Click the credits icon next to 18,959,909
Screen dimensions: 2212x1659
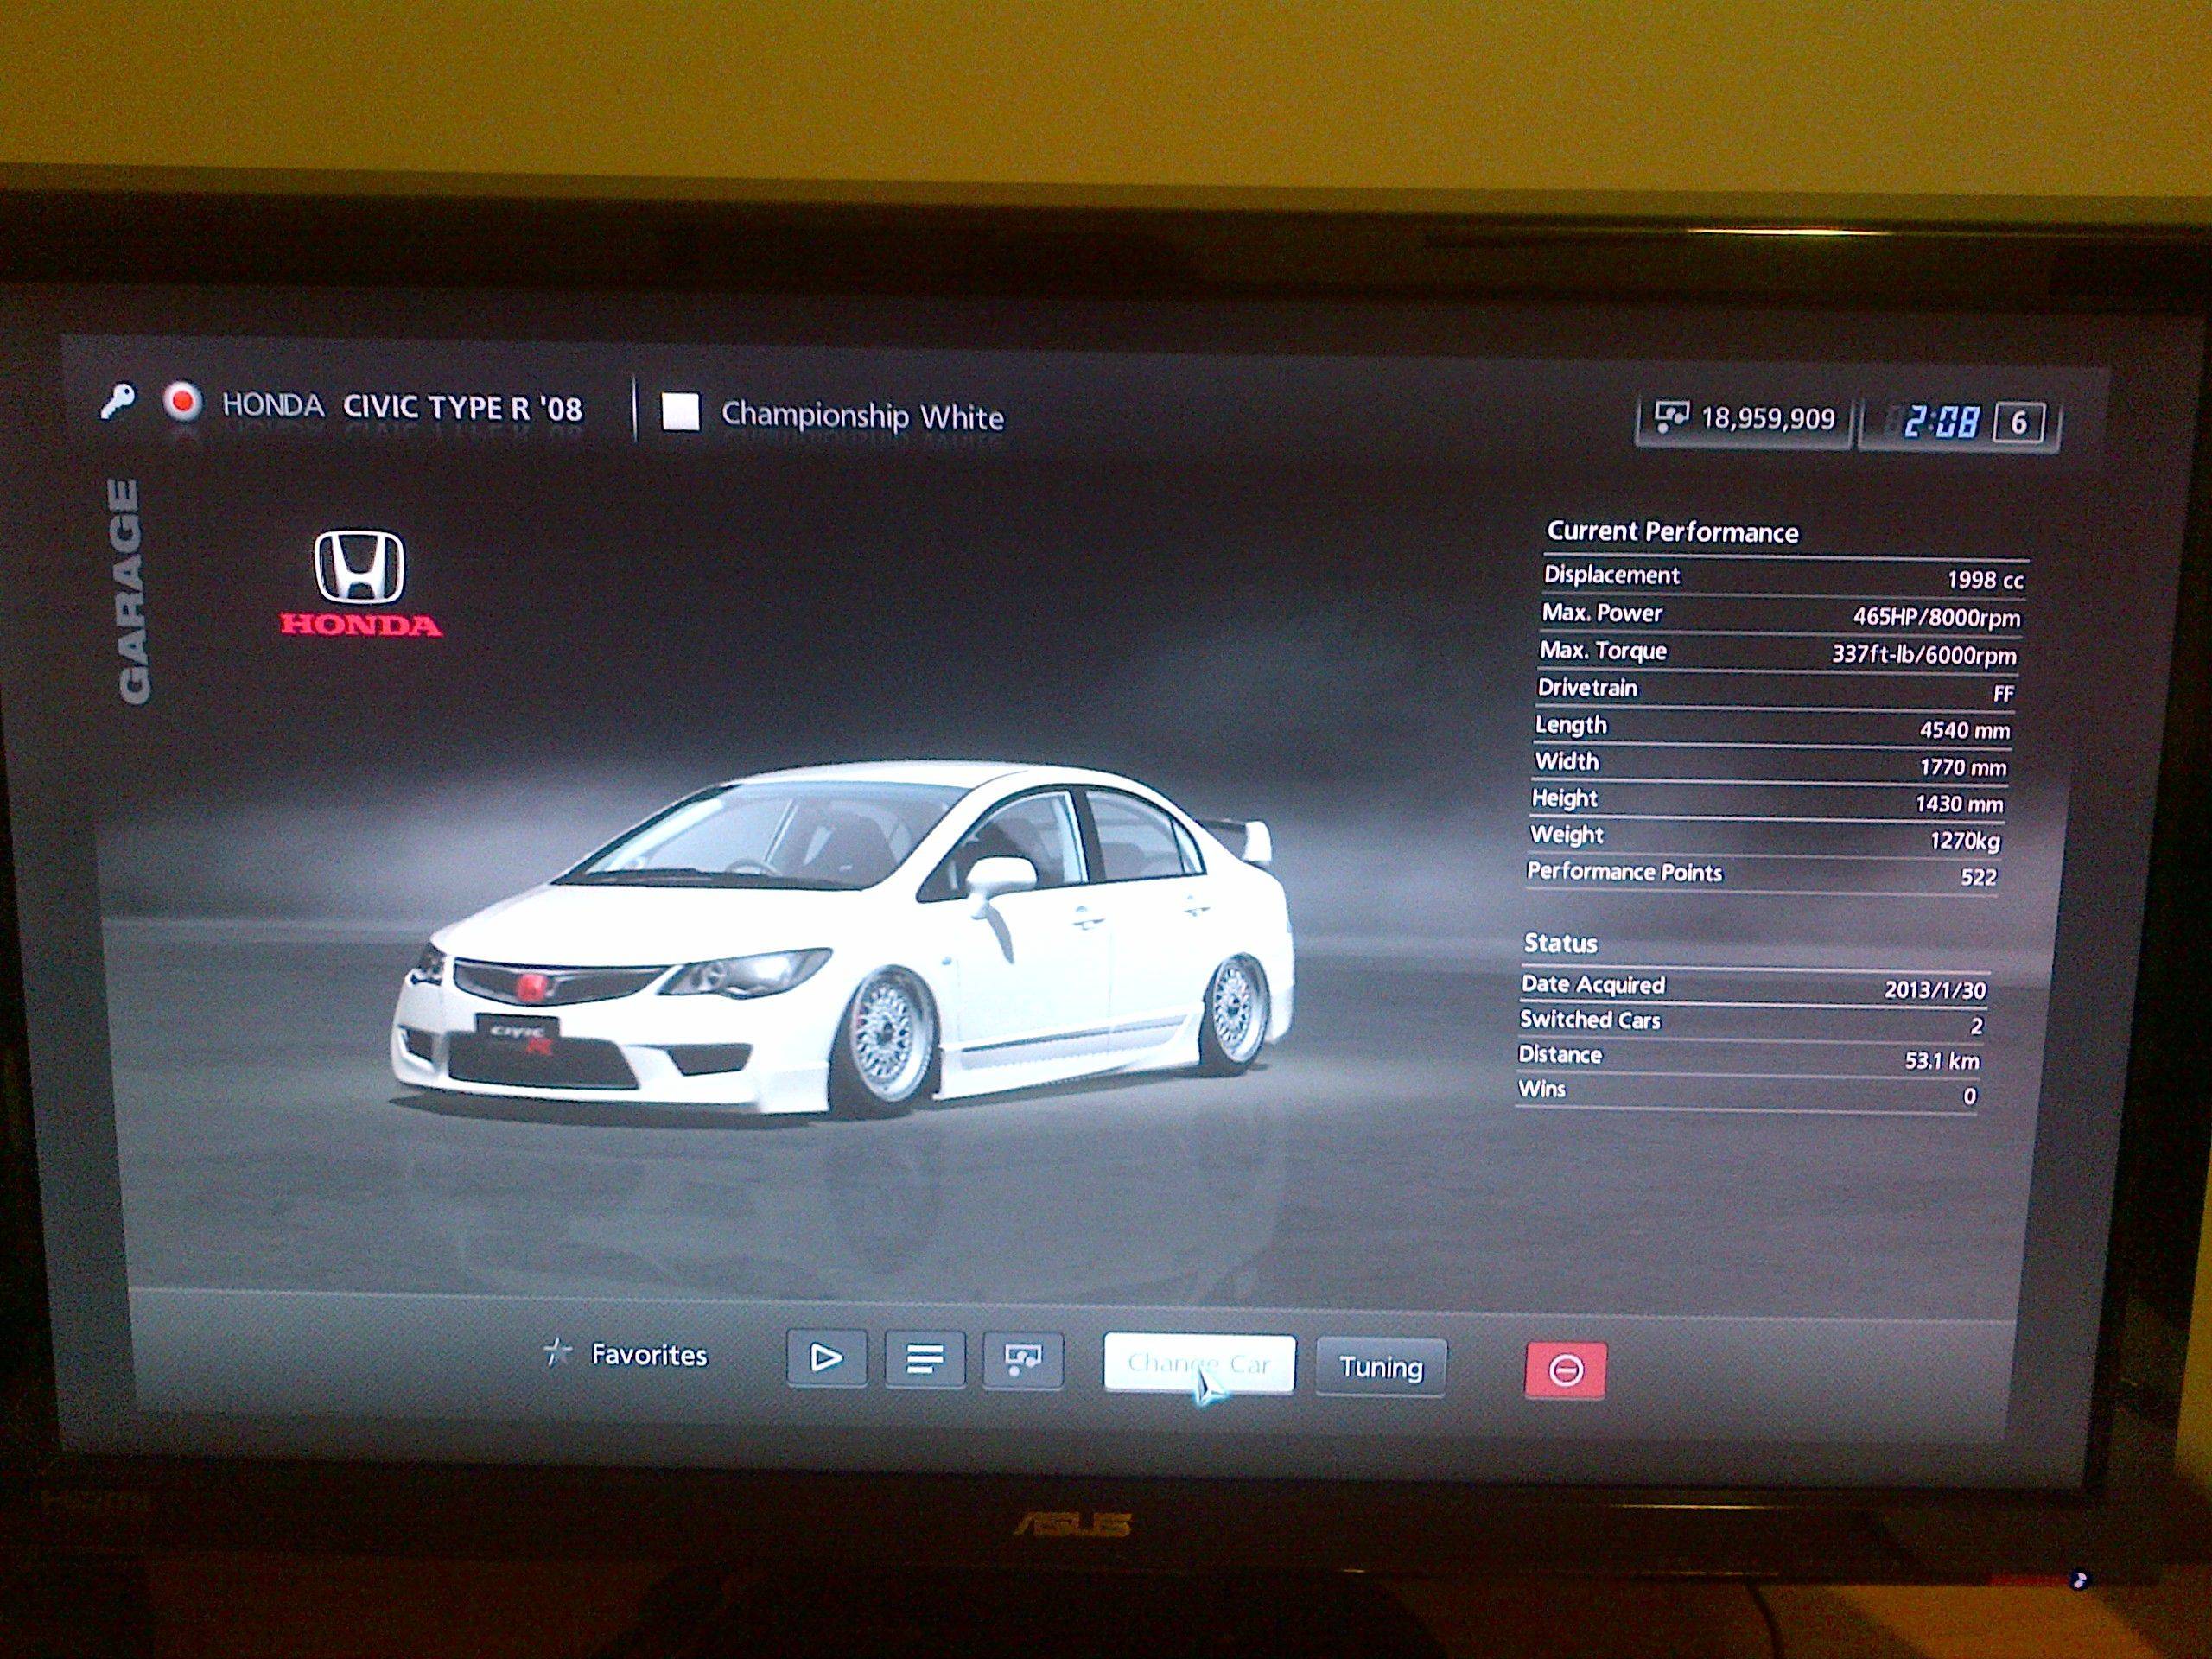1671,417
